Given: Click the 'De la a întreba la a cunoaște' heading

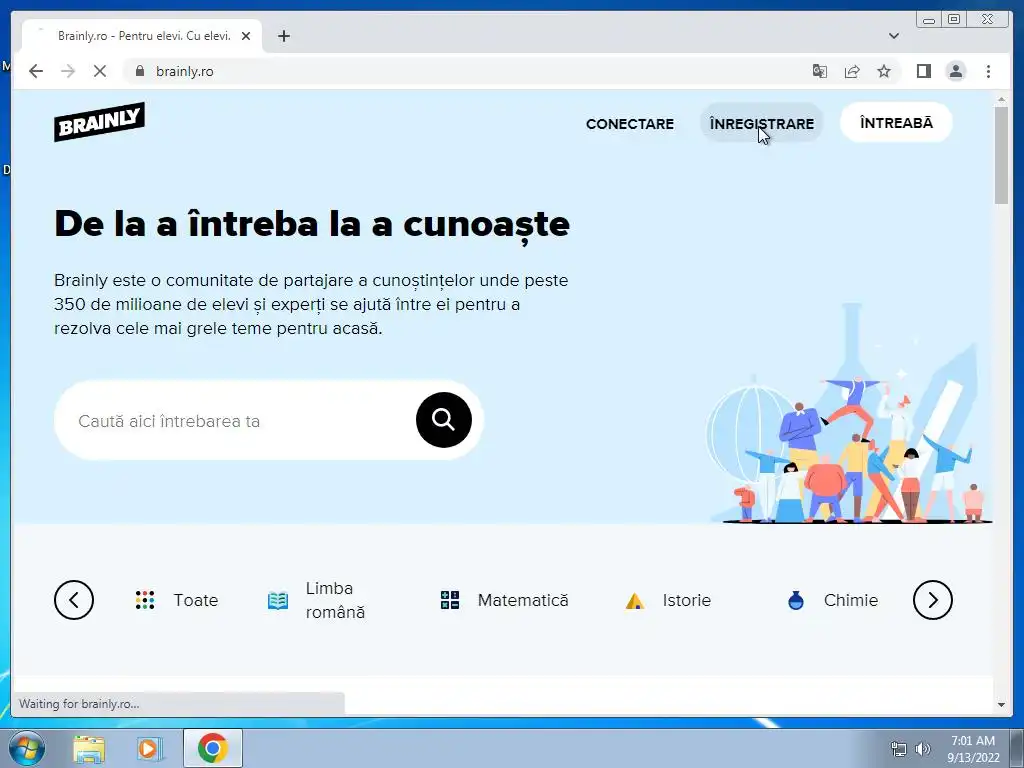Looking at the screenshot, I should 312,224.
